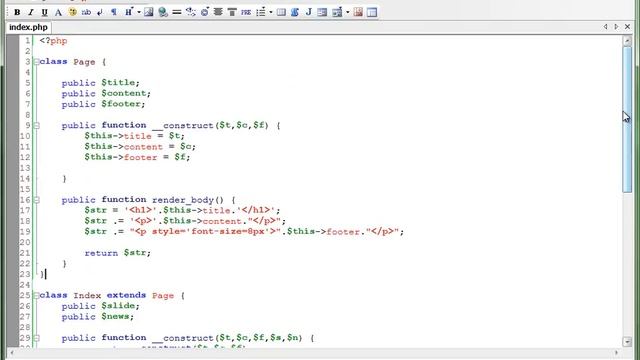Collapse the Page __construct function fold on line 9
The image size is (640, 360).
click(x=36, y=125)
